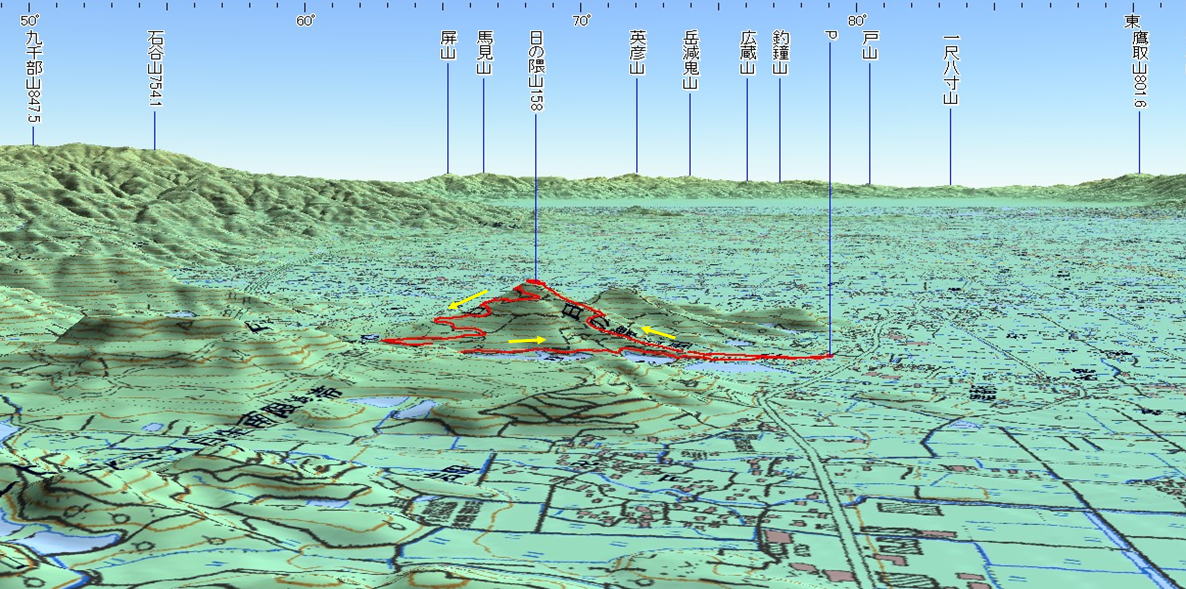Click the P parking marker label
This screenshot has height=589, width=1186.
point(830,35)
